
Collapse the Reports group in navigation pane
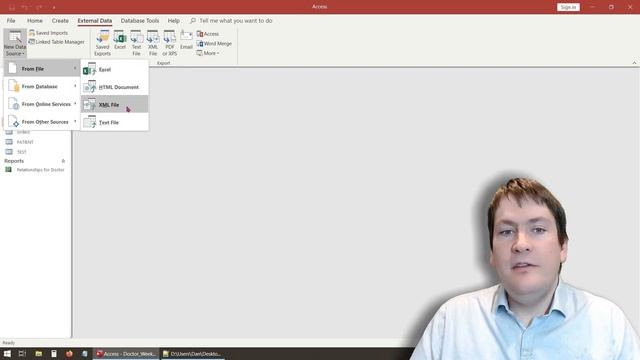(x=63, y=161)
